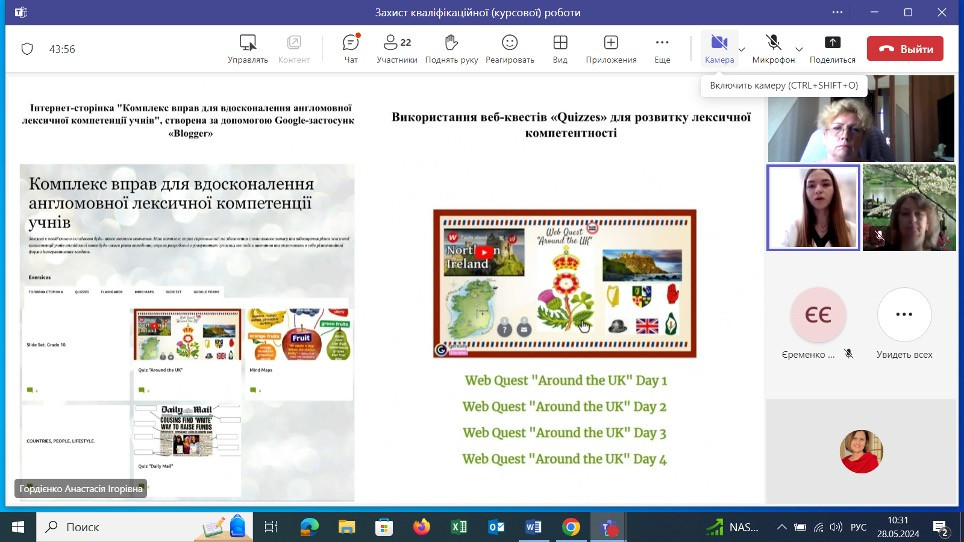Open File Explorer from the taskbar
The width and height of the screenshot is (964, 542).
(x=347, y=527)
